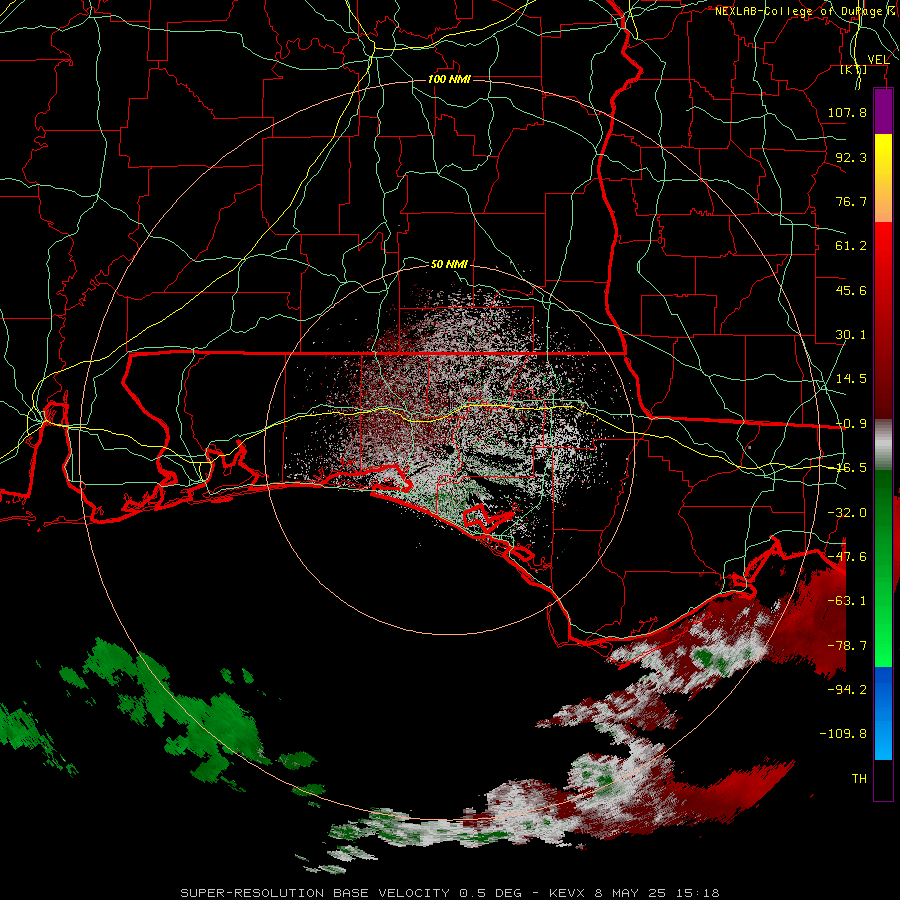The image size is (900, 900).
Task: Click the TH legend label
Action: (859, 779)
